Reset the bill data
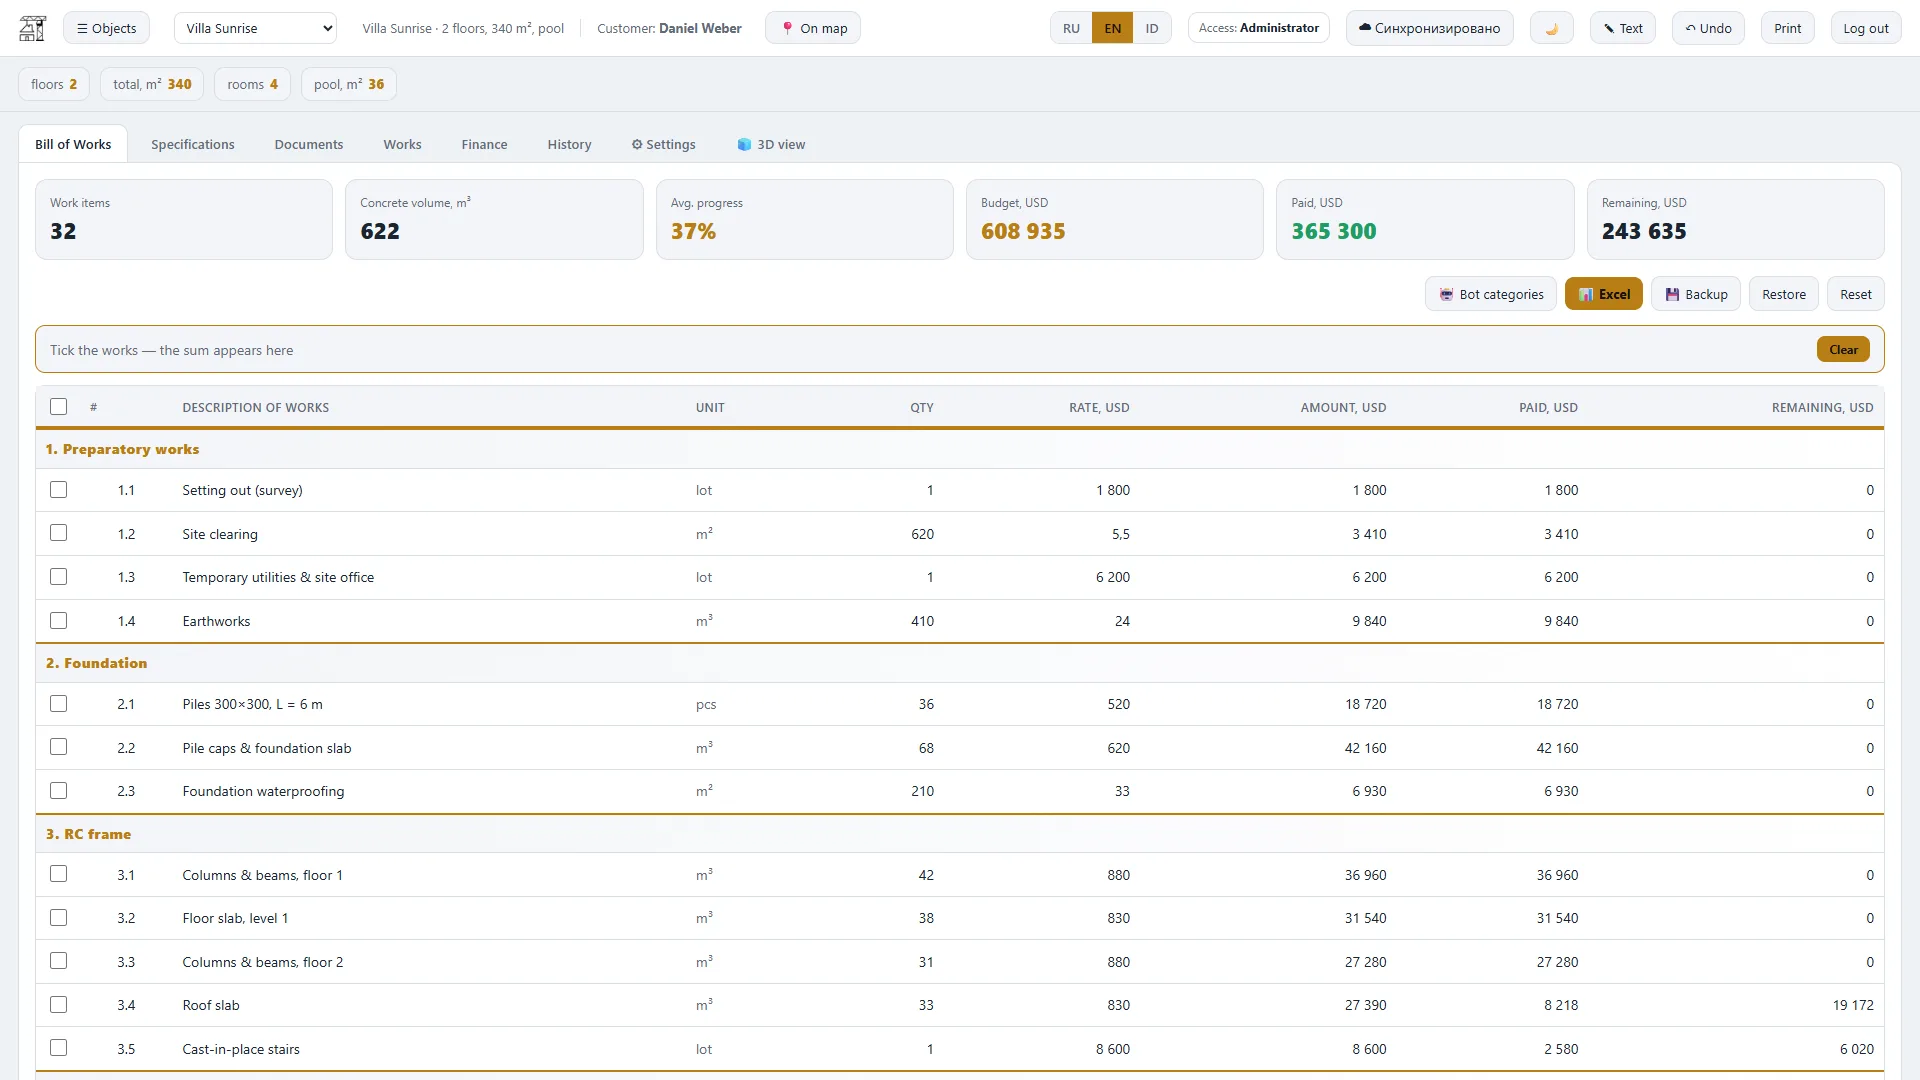 (x=1855, y=294)
